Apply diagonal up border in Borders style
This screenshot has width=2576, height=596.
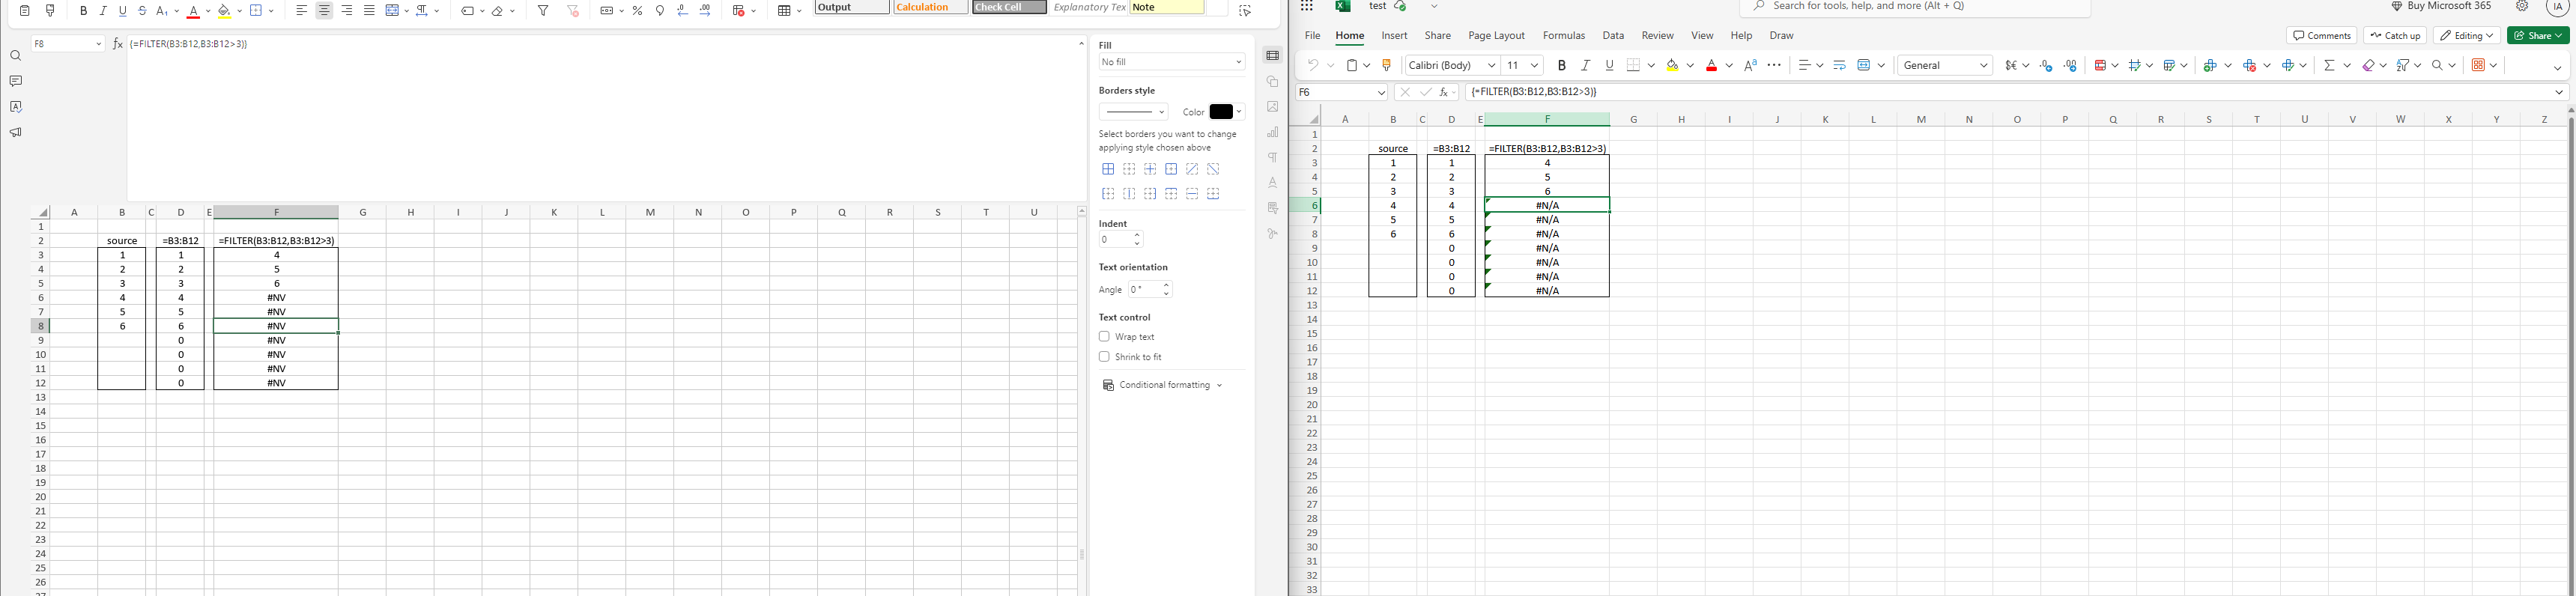[x=1192, y=170]
